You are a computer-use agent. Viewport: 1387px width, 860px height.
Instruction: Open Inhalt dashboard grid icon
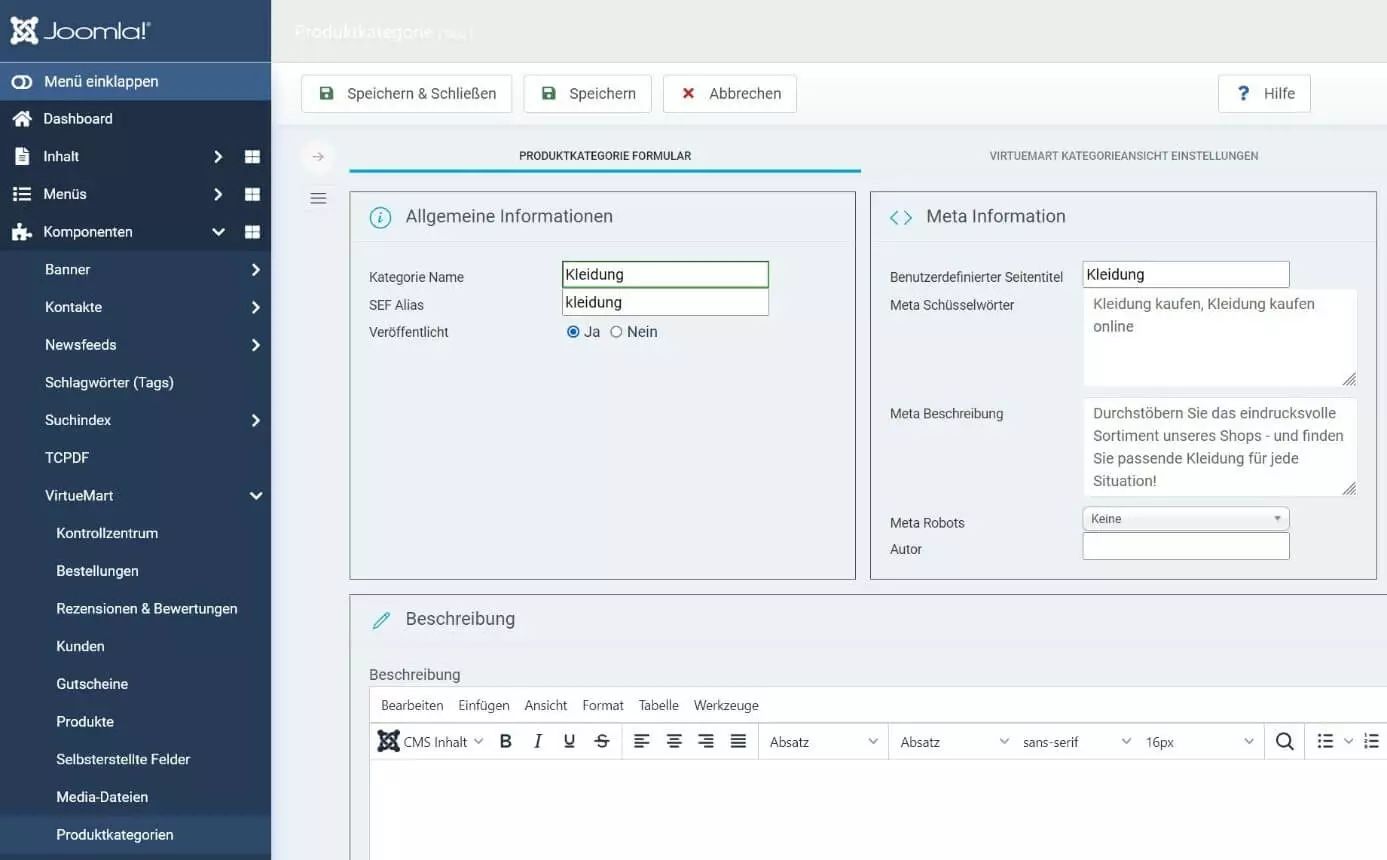[x=252, y=157]
